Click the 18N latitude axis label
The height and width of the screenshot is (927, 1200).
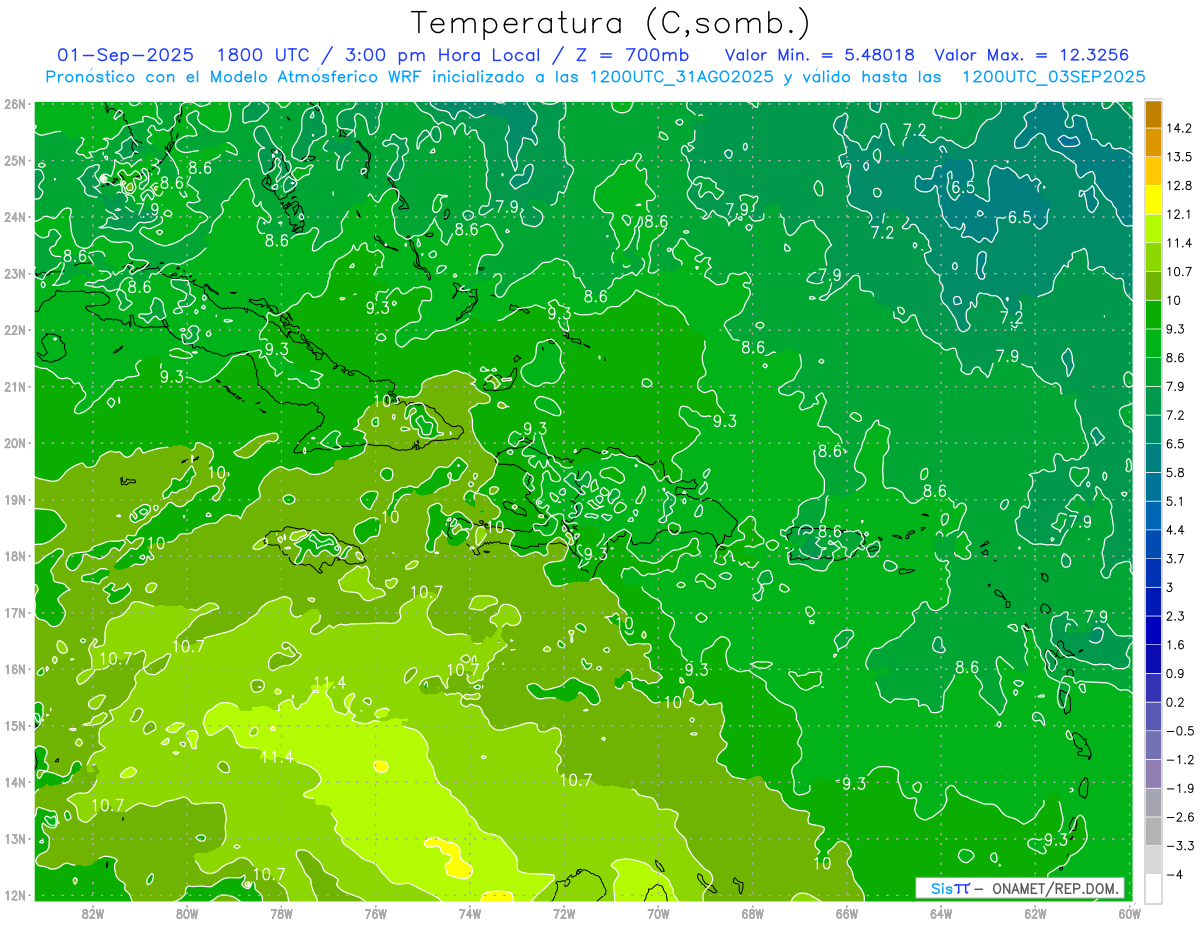tap(15, 556)
